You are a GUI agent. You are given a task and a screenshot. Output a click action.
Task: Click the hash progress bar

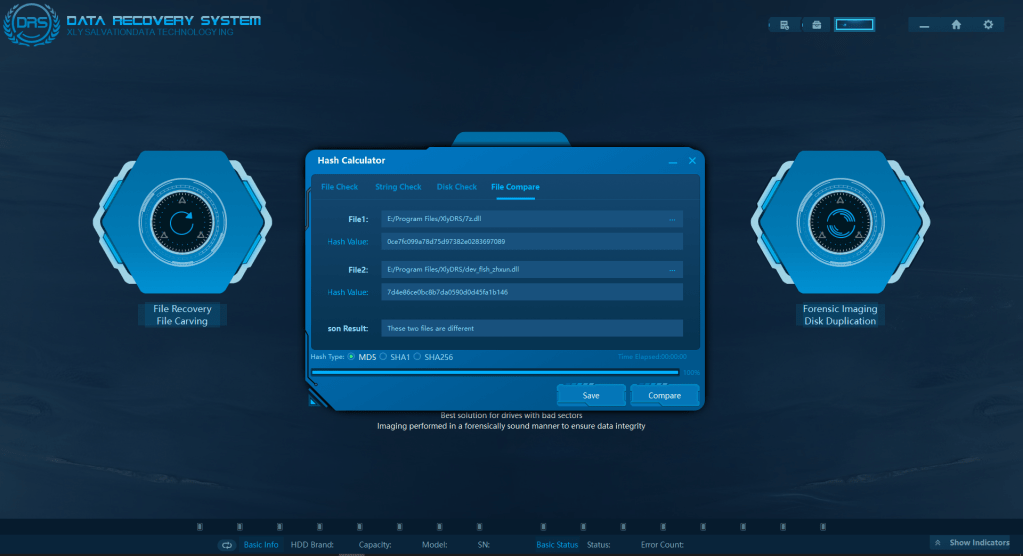click(x=495, y=372)
